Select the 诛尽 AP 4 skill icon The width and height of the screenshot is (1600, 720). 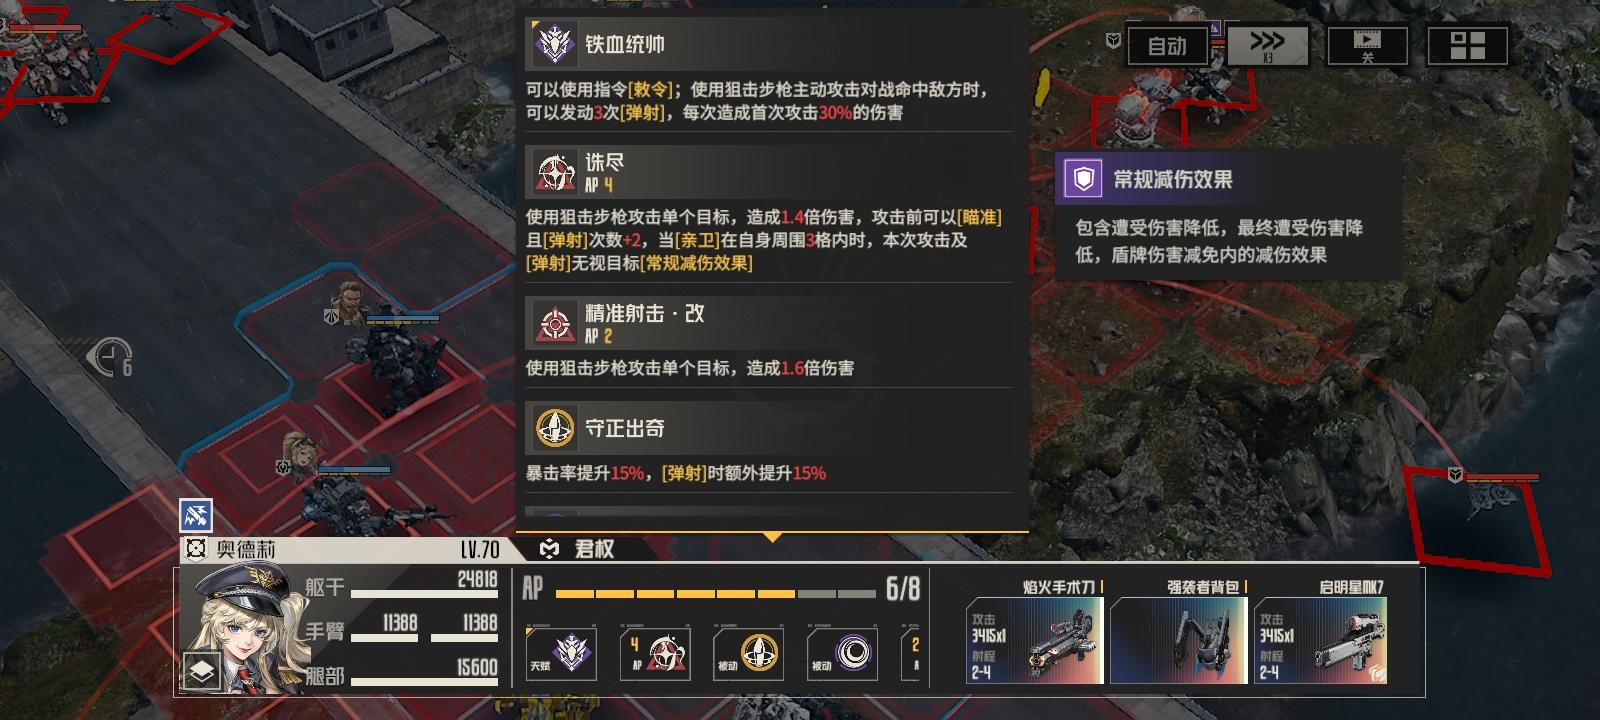pos(655,654)
